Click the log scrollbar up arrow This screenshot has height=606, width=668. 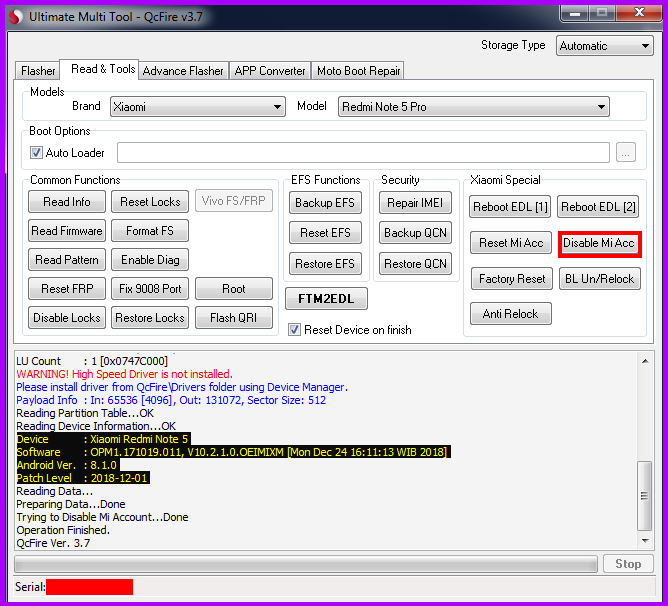tap(645, 361)
